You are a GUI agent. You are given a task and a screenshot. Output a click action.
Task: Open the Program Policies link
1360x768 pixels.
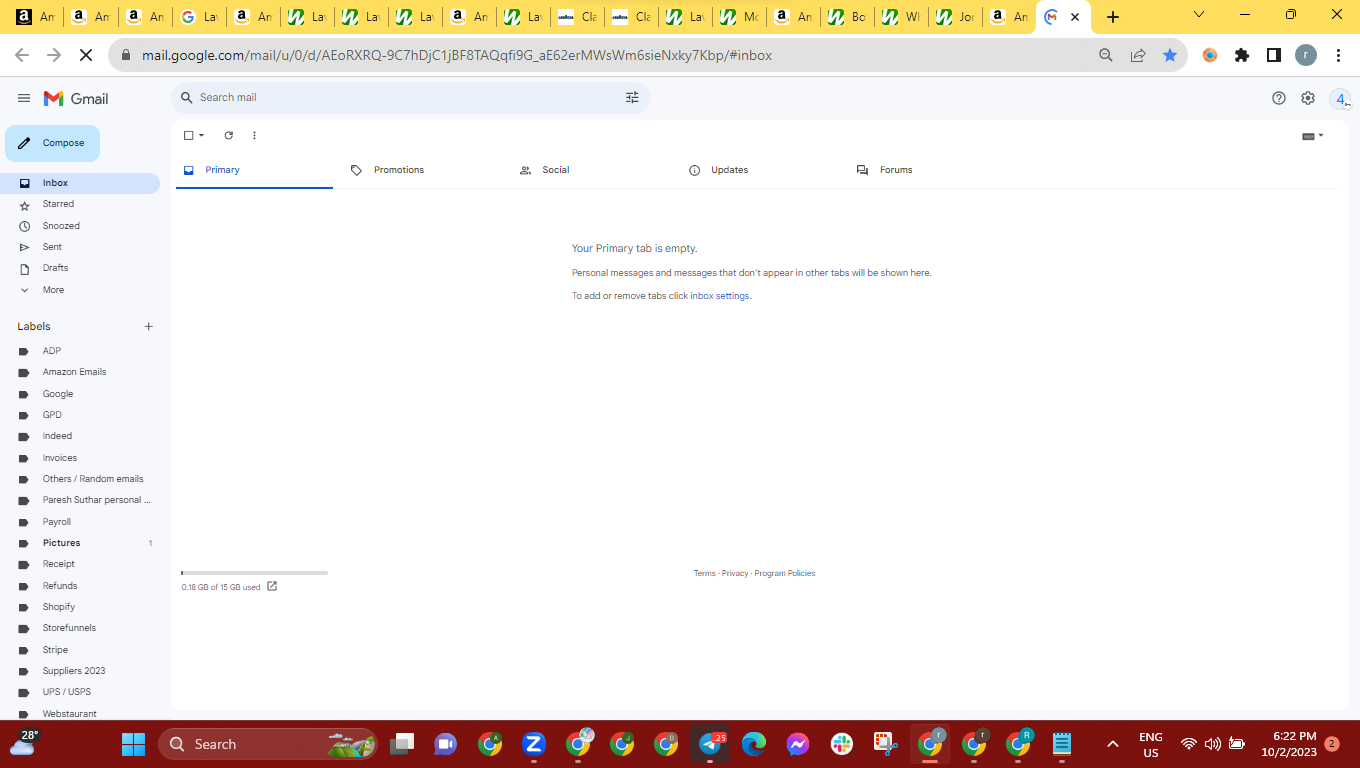click(785, 573)
